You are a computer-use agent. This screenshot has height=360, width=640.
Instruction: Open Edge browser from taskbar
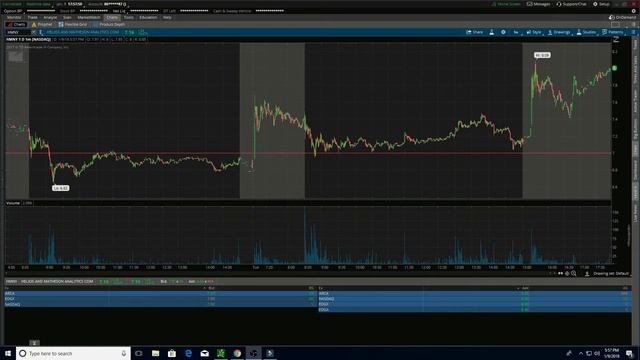(x=188, y=353)
